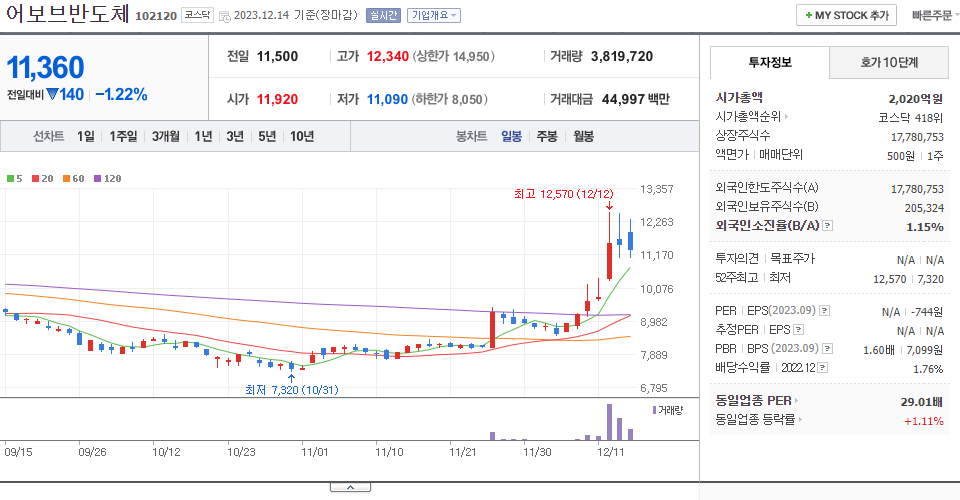Viewport: 960px width, 500px height.
Task: Click the 동일업종 등락률 value +1.11%
Action: [x=923, y=421]
